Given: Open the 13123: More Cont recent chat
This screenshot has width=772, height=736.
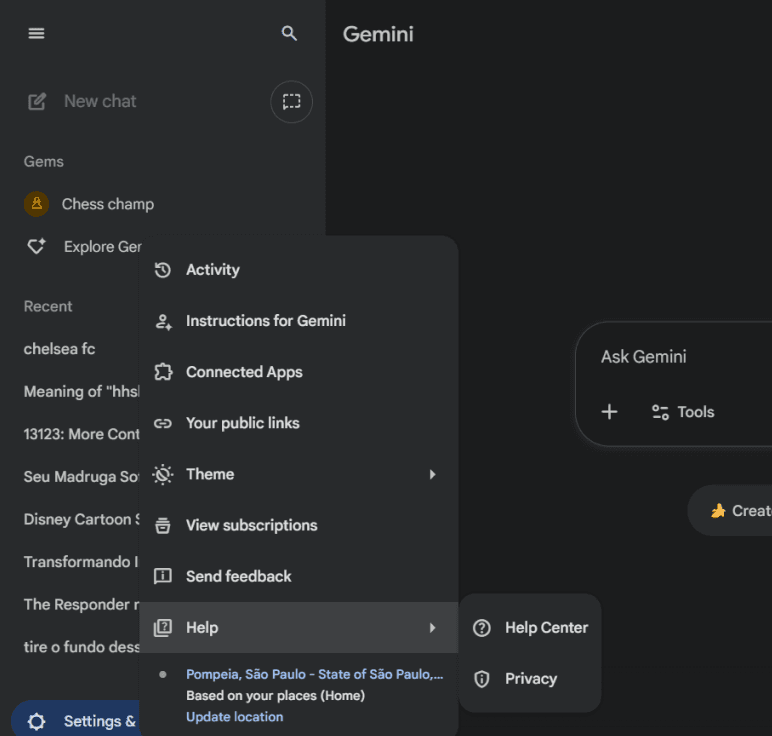Looking at the screenshot, I should (x=82, y=434).
